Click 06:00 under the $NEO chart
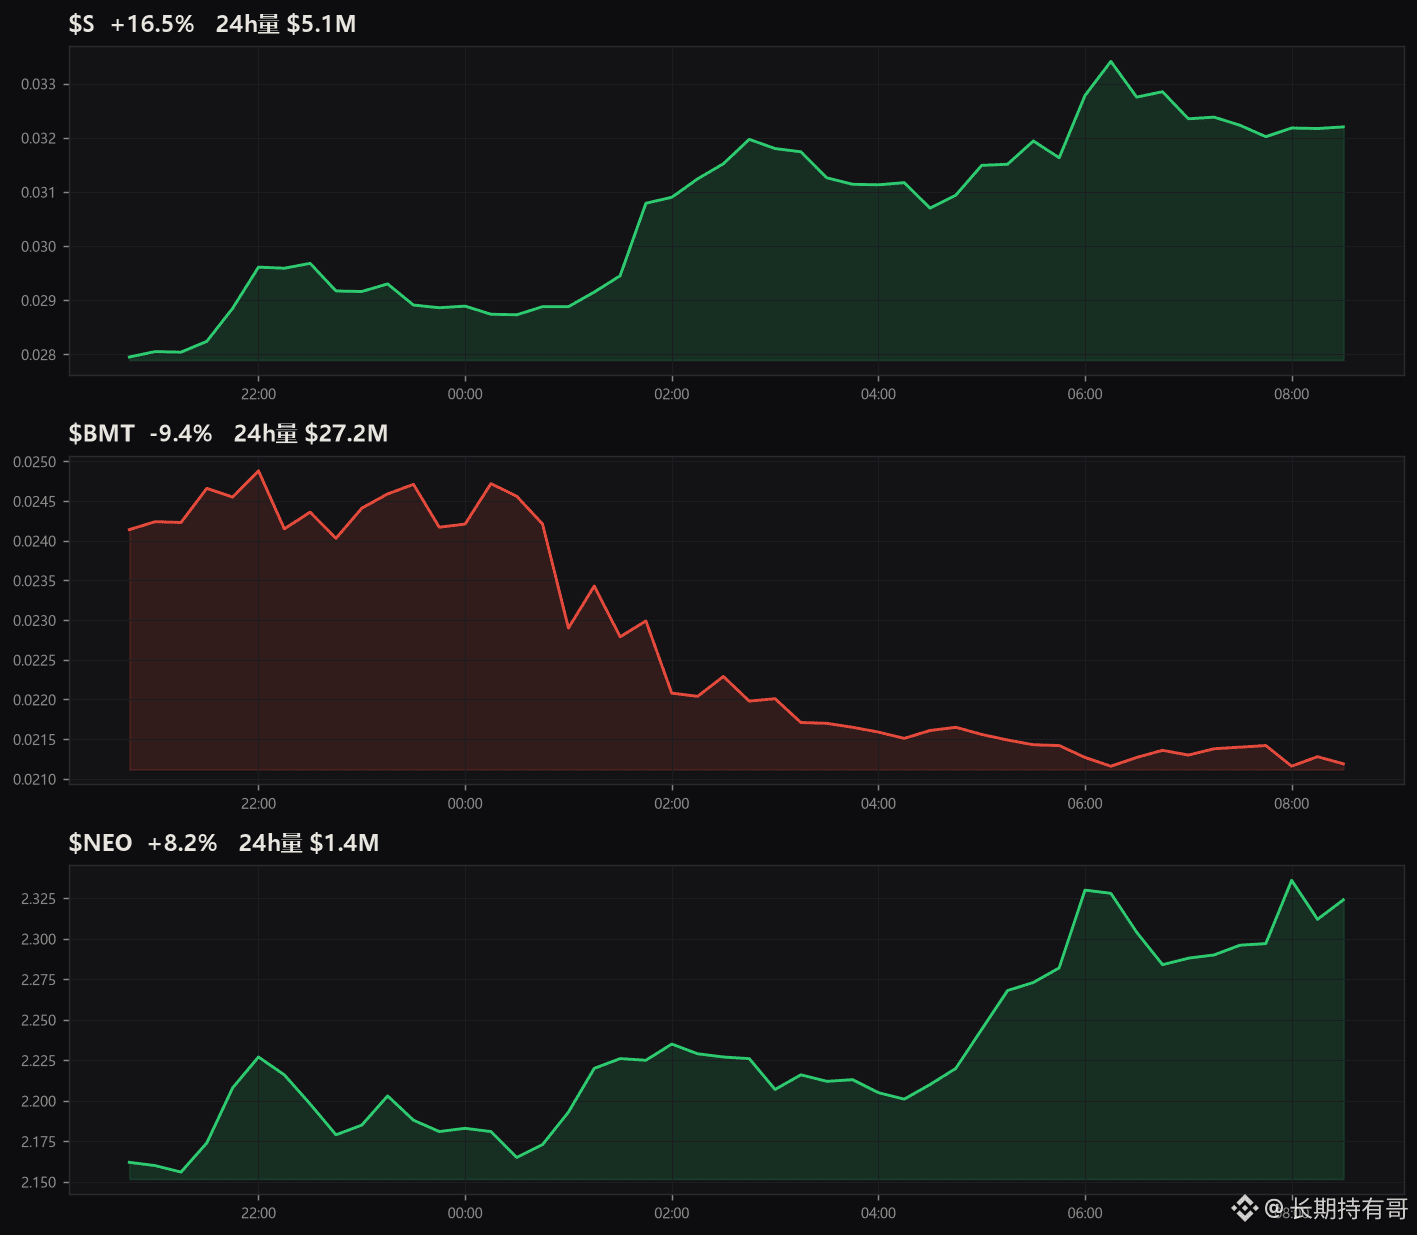Screen dimensions: 1417x1235 coord(1085,1213)
